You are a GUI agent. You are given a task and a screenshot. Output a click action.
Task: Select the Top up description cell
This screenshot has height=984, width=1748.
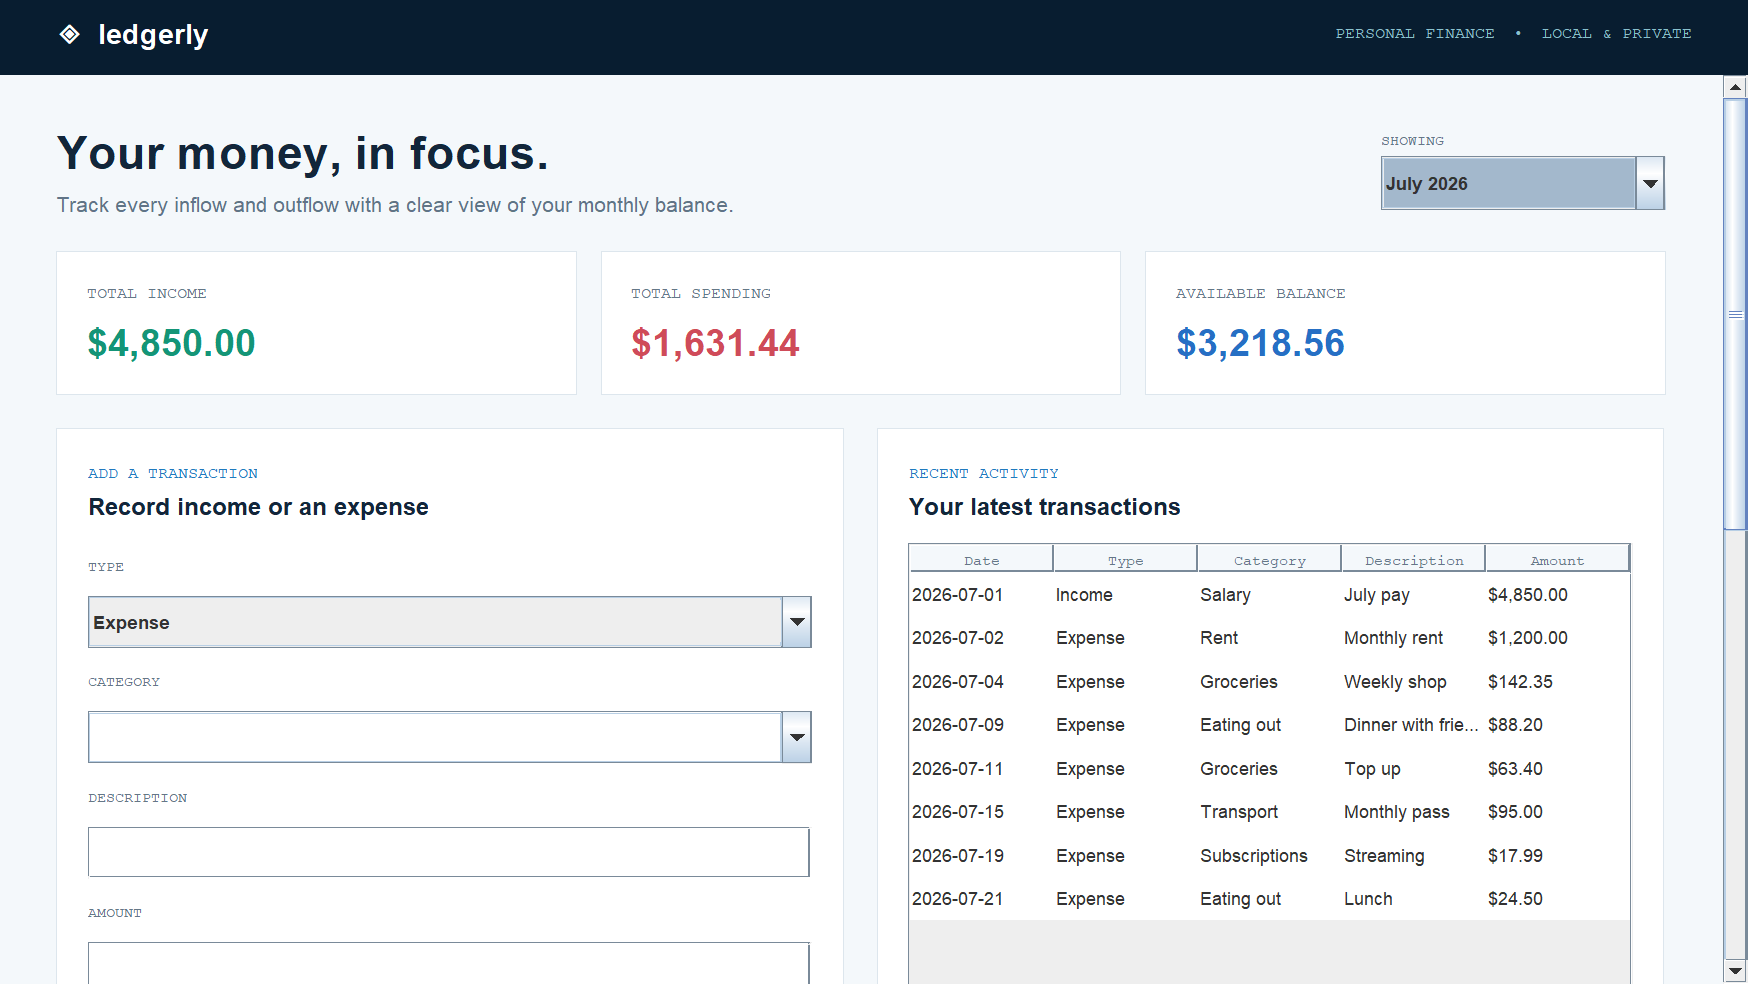[1413, 769]
